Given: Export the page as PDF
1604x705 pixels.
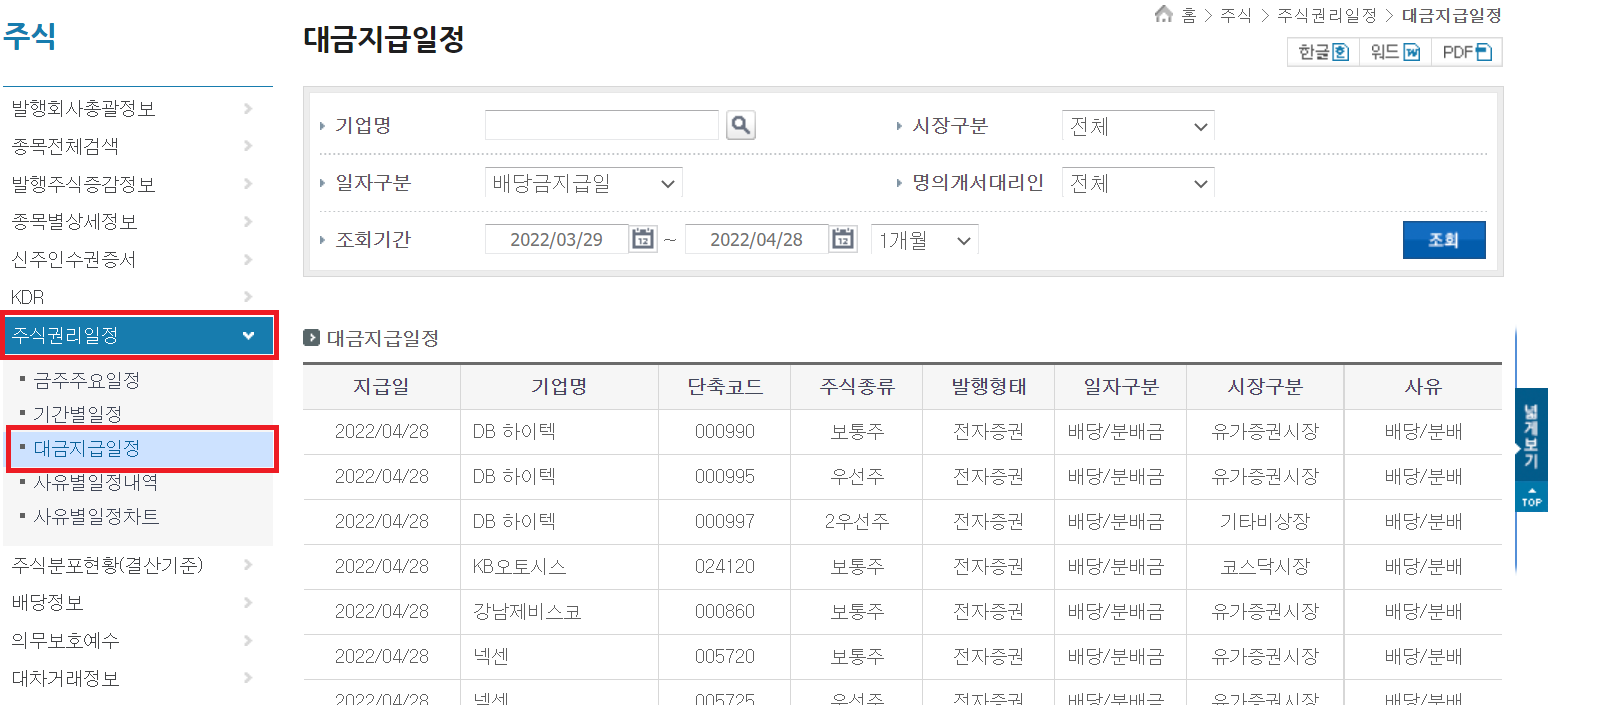Looking at the screenshot, I should (1466, 52).
